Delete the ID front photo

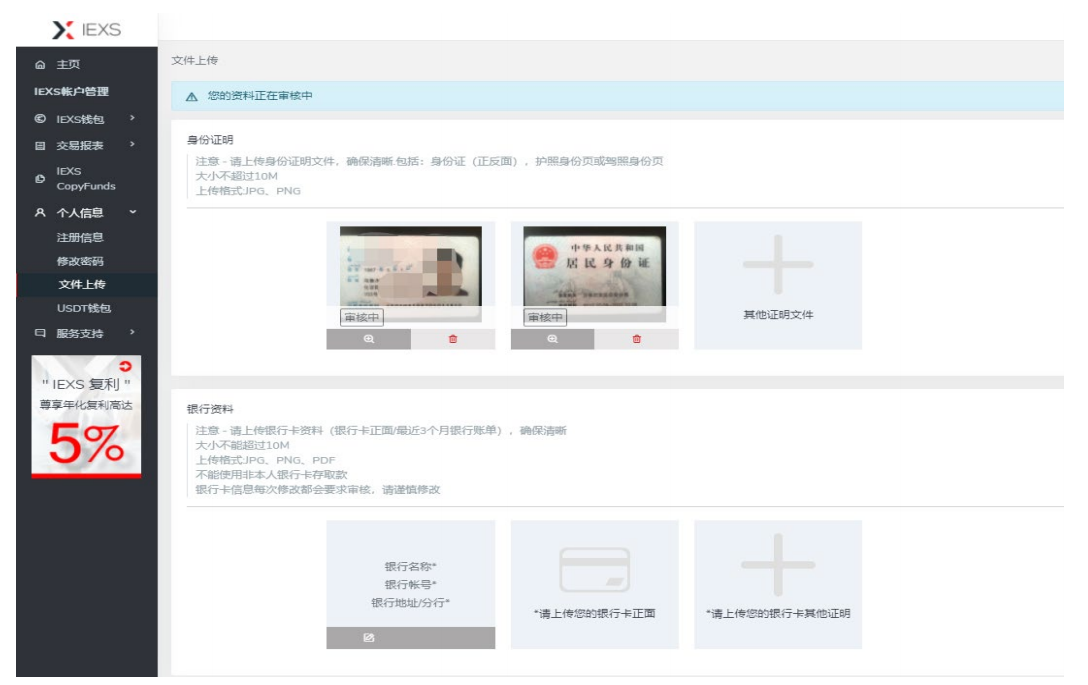(x=453, y=339)
